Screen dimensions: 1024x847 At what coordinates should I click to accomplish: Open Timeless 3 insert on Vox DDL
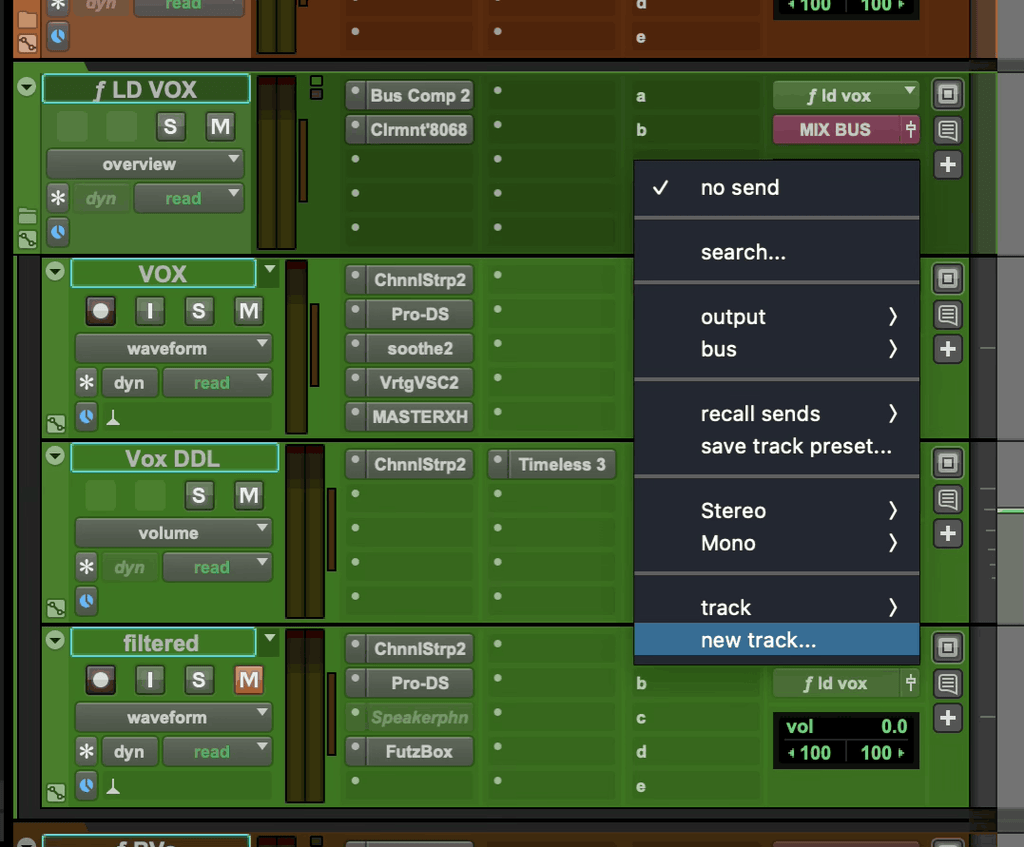coord(562,464)
